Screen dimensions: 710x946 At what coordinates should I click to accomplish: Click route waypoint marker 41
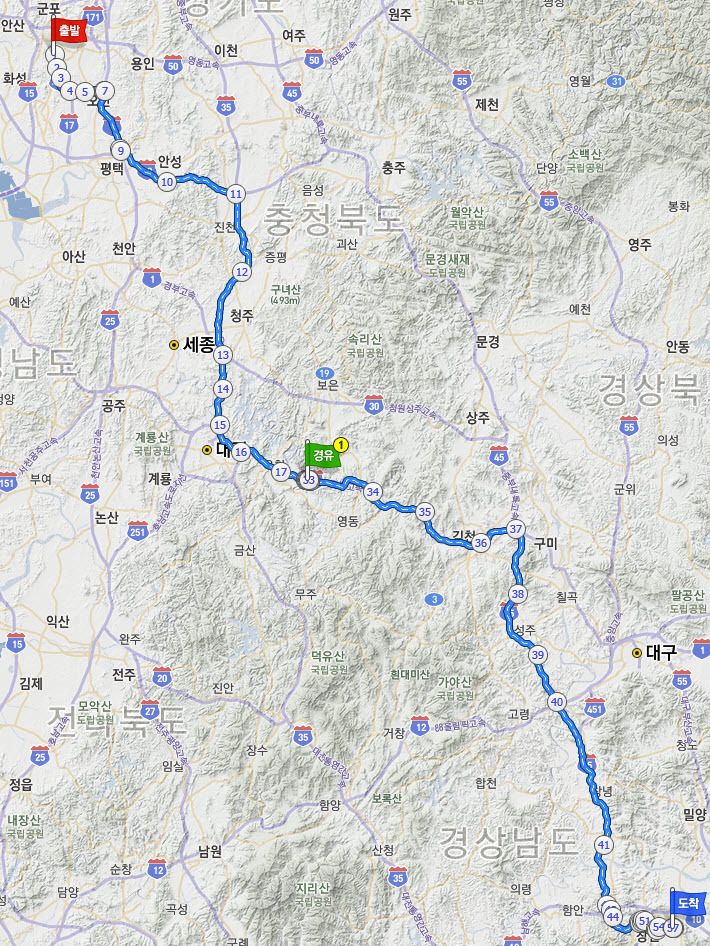pos(604,845)
